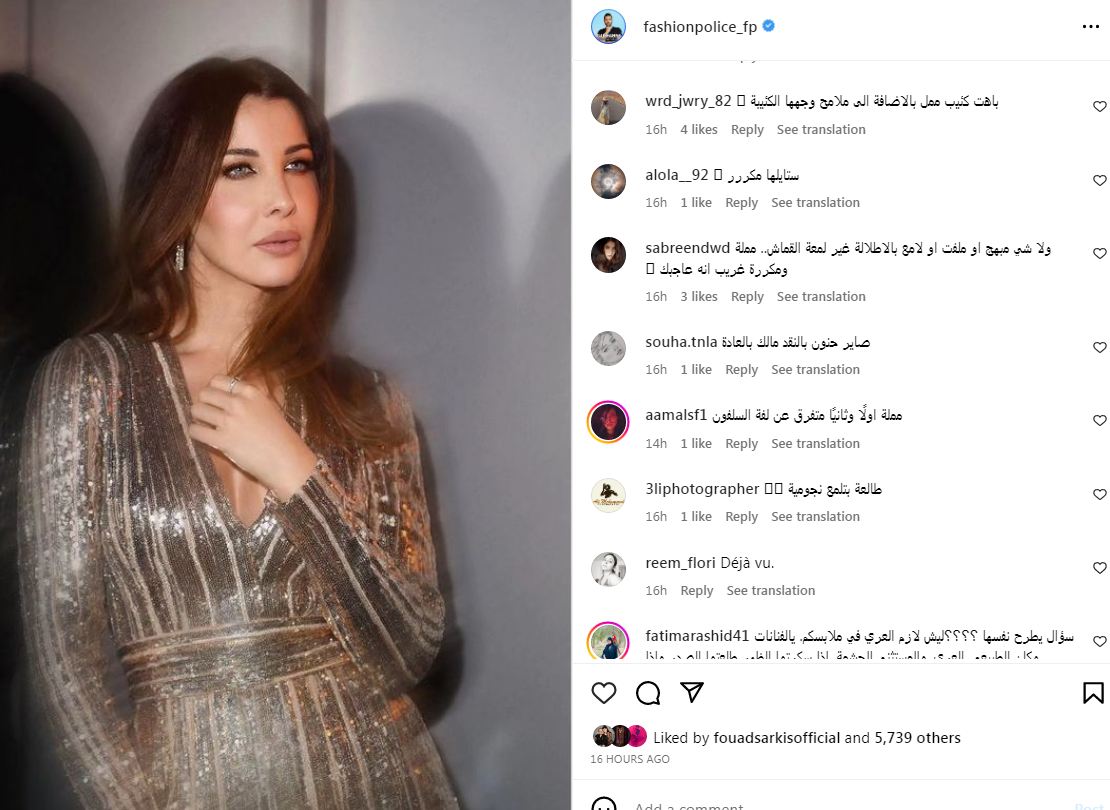The image size is (1110, 810).
Task: Like reem_flori's Déjà vu comment
Action: point(1099,568)
